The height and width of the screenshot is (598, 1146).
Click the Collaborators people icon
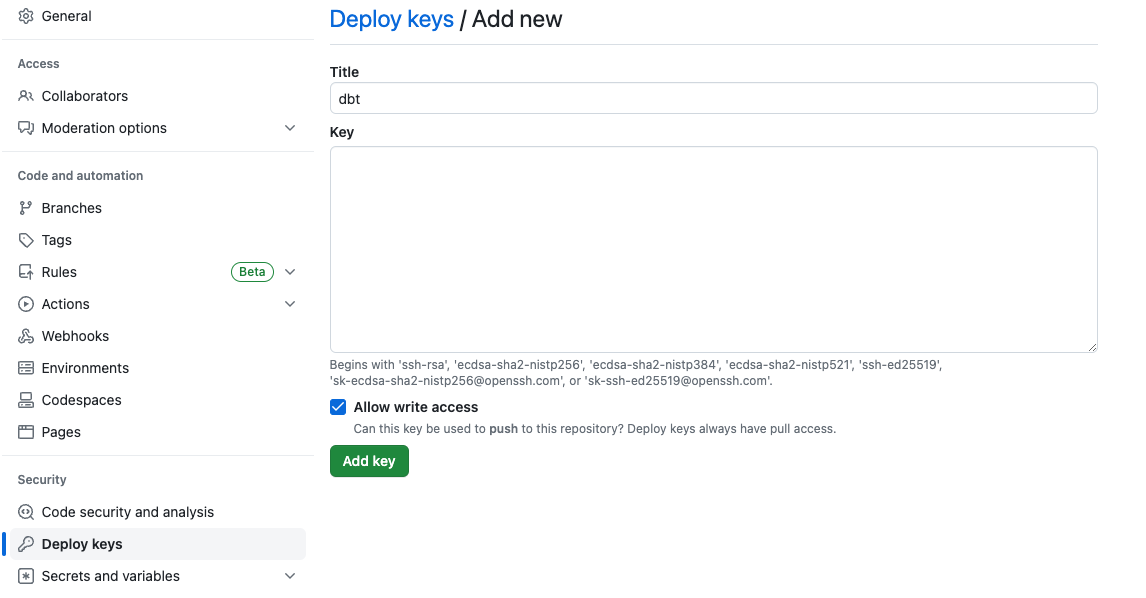26,96
